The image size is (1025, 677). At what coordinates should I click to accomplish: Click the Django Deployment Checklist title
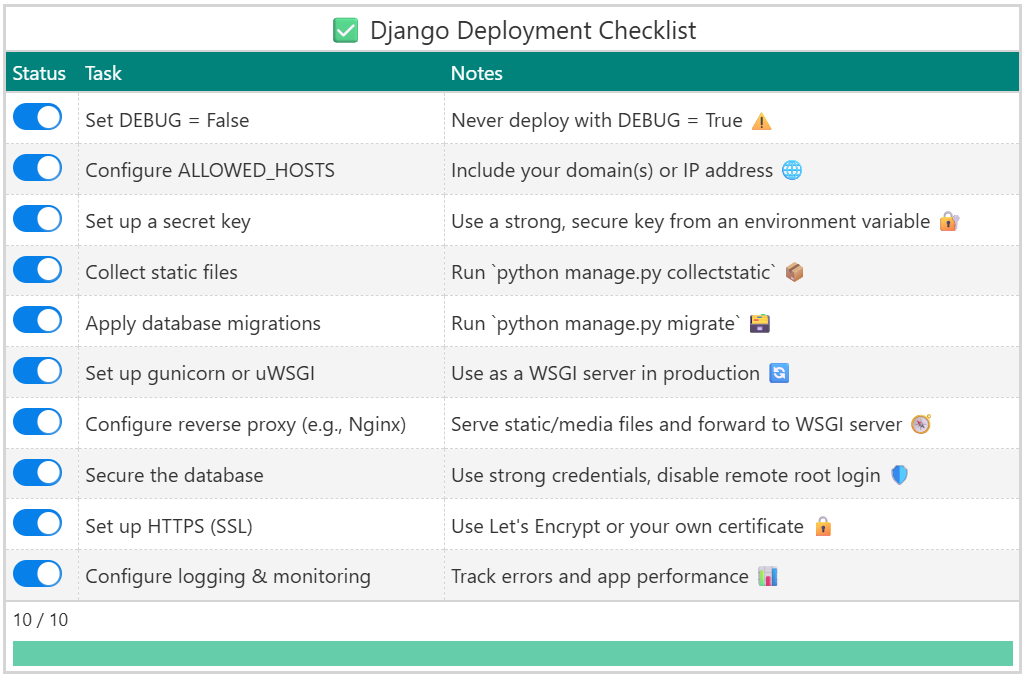533,31
